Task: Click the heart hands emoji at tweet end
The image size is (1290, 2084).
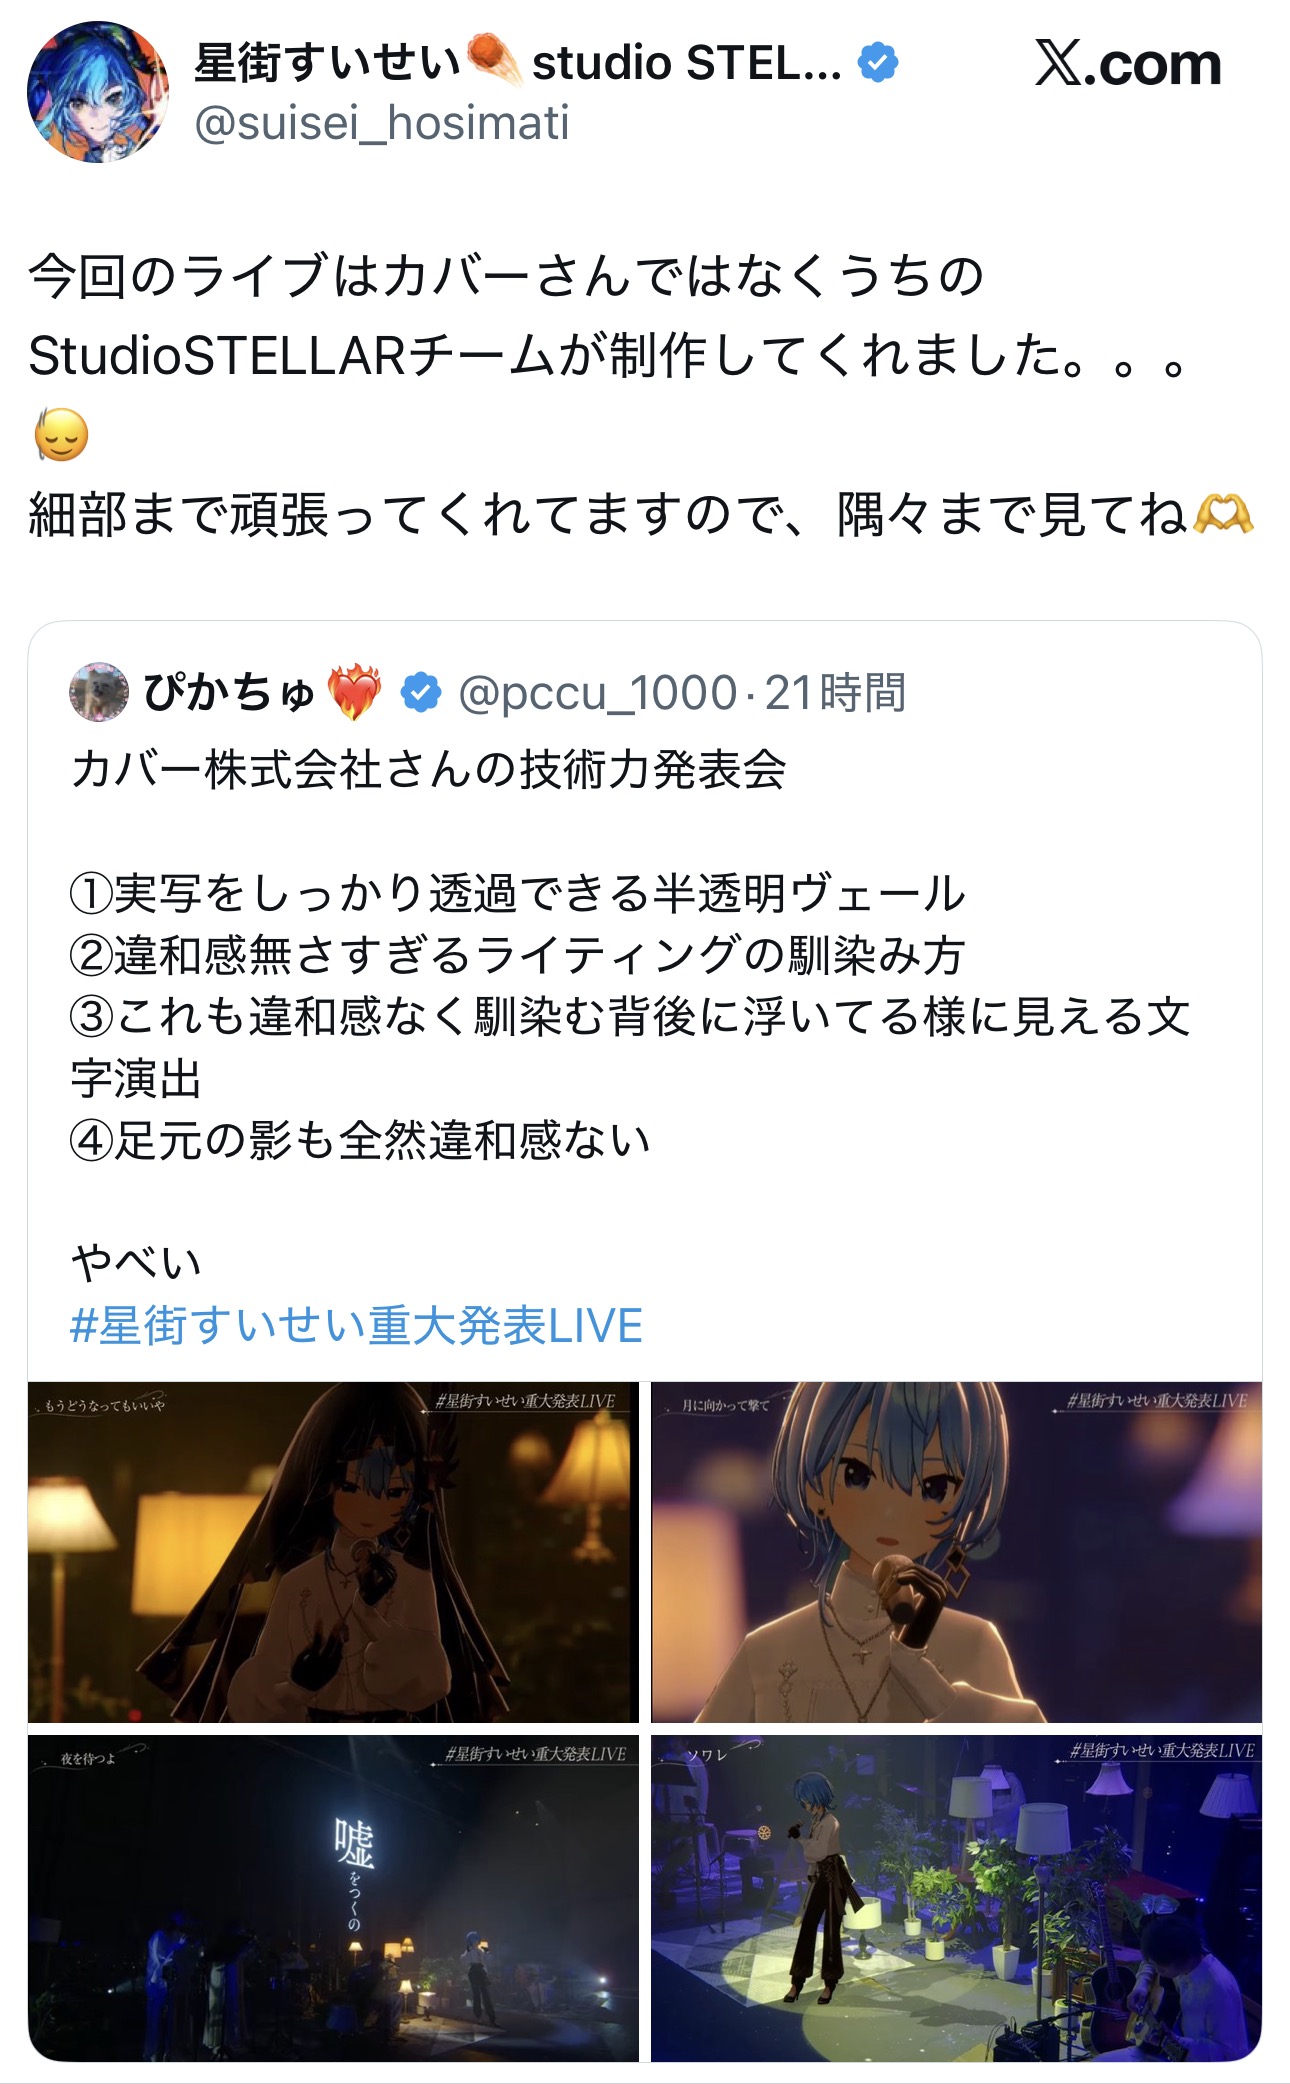Action: (1223, 515)
